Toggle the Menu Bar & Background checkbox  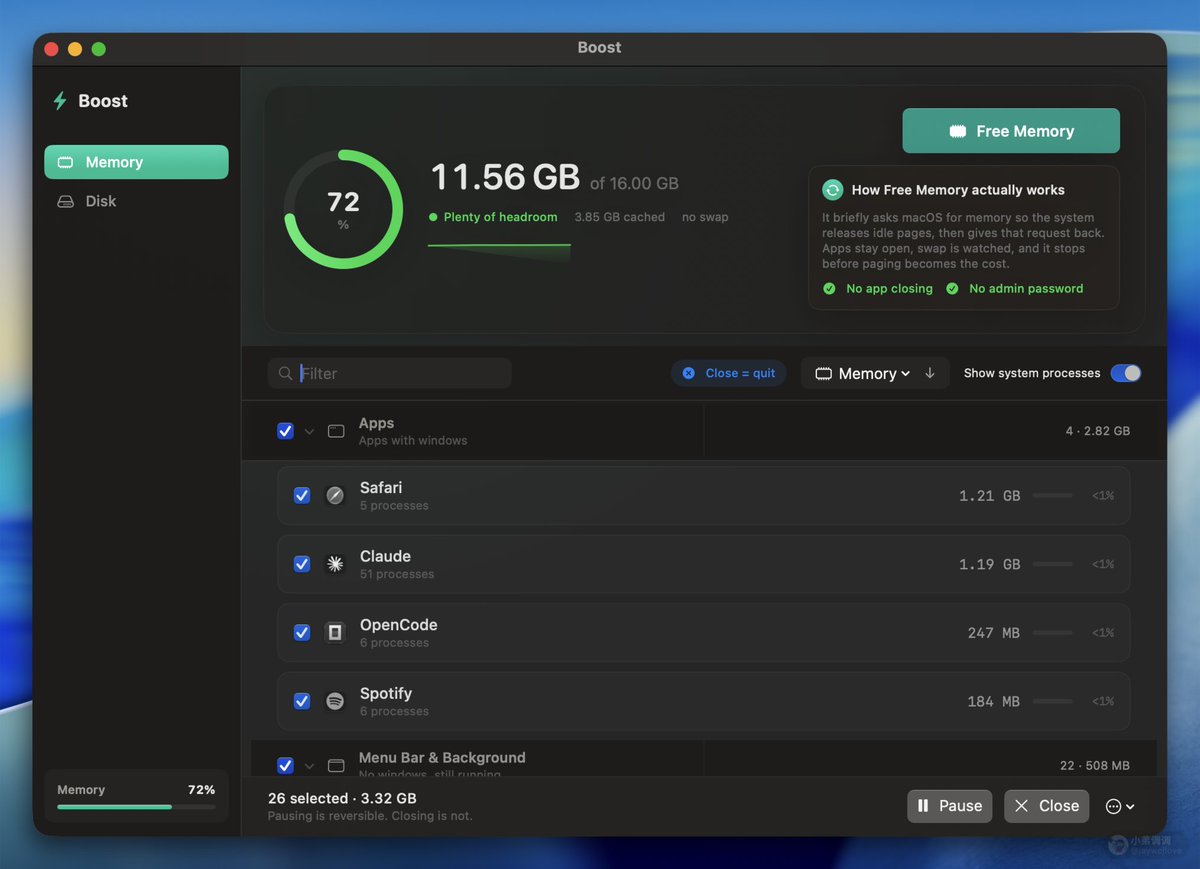click(x=285, y=765)
